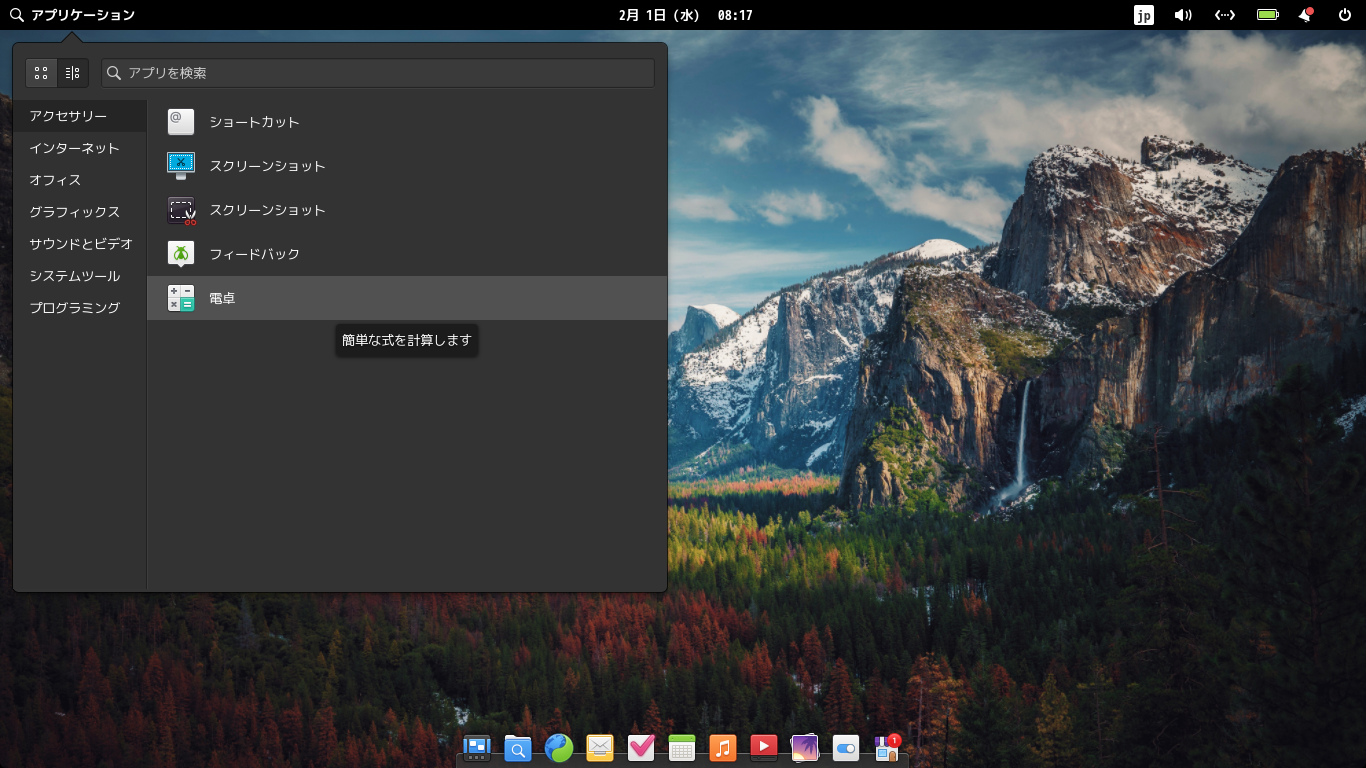Launch スクリーンショット with the monitor icon
Viewport: 1366px width, 768px height.
click(407, 166)
